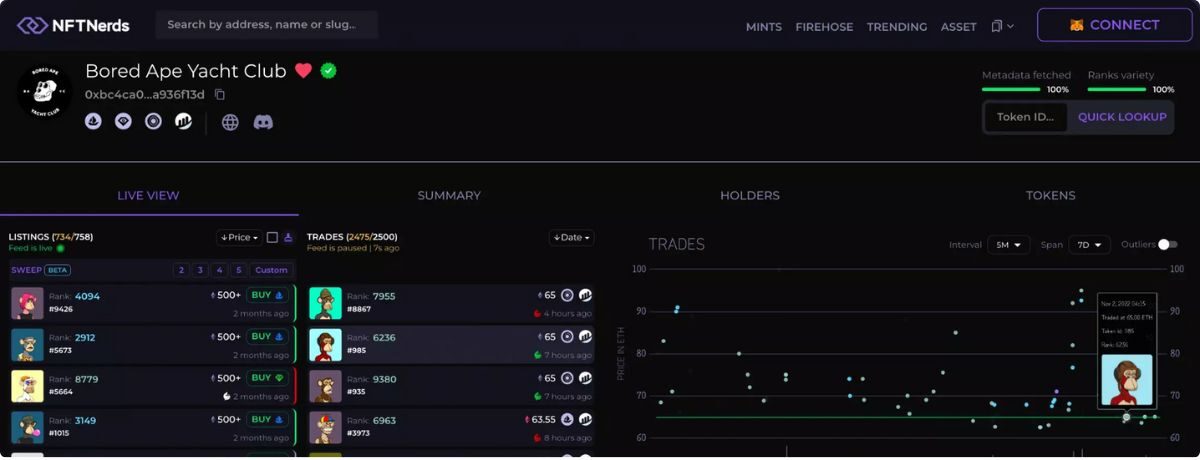Click the OpenSea icon on trade #3973
Image resolution: width=1200 pixels, height=460 pixels.
coord(567,420)
